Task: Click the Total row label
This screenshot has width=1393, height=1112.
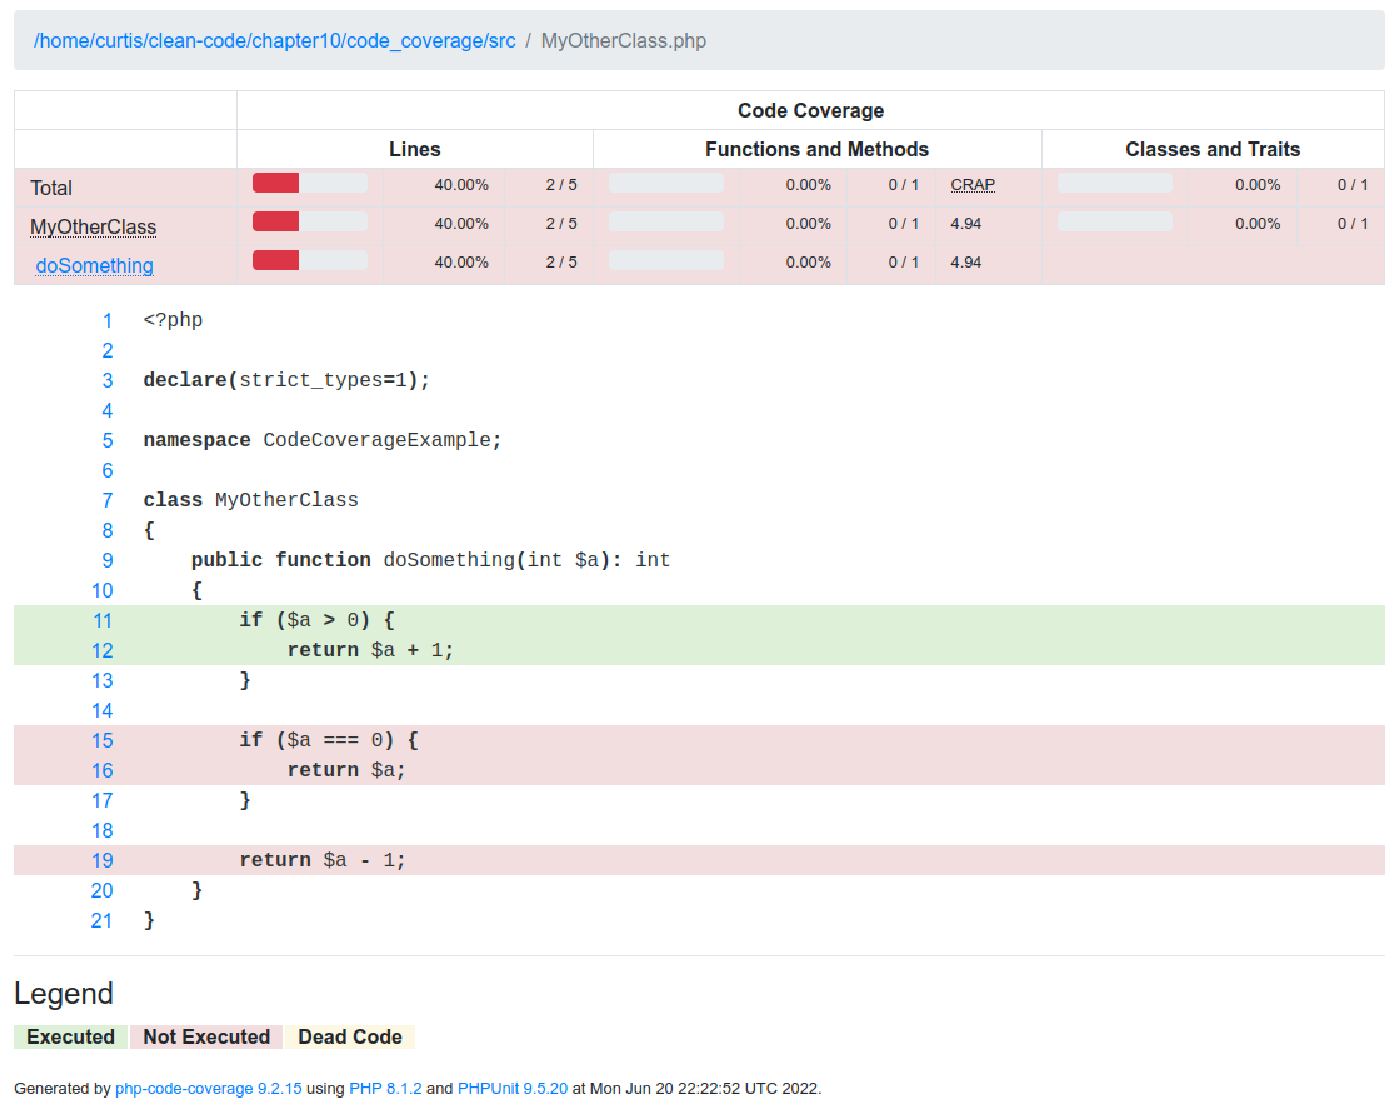Action: coord(51,188)
